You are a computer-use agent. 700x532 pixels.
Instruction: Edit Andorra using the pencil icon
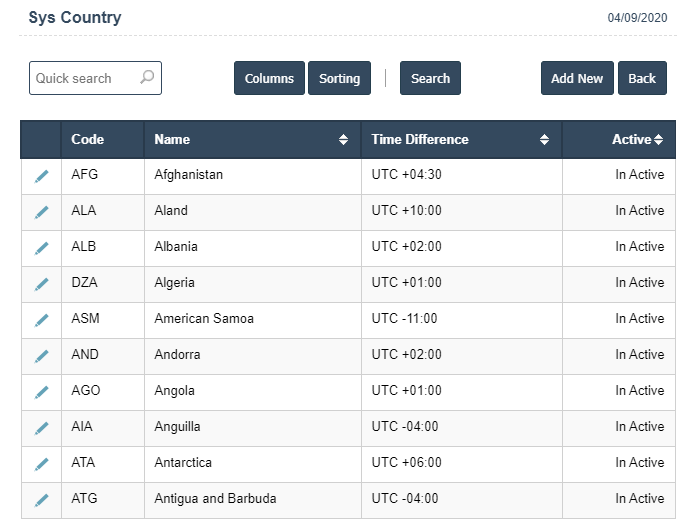pyautogui.click(x=41, y=356)
